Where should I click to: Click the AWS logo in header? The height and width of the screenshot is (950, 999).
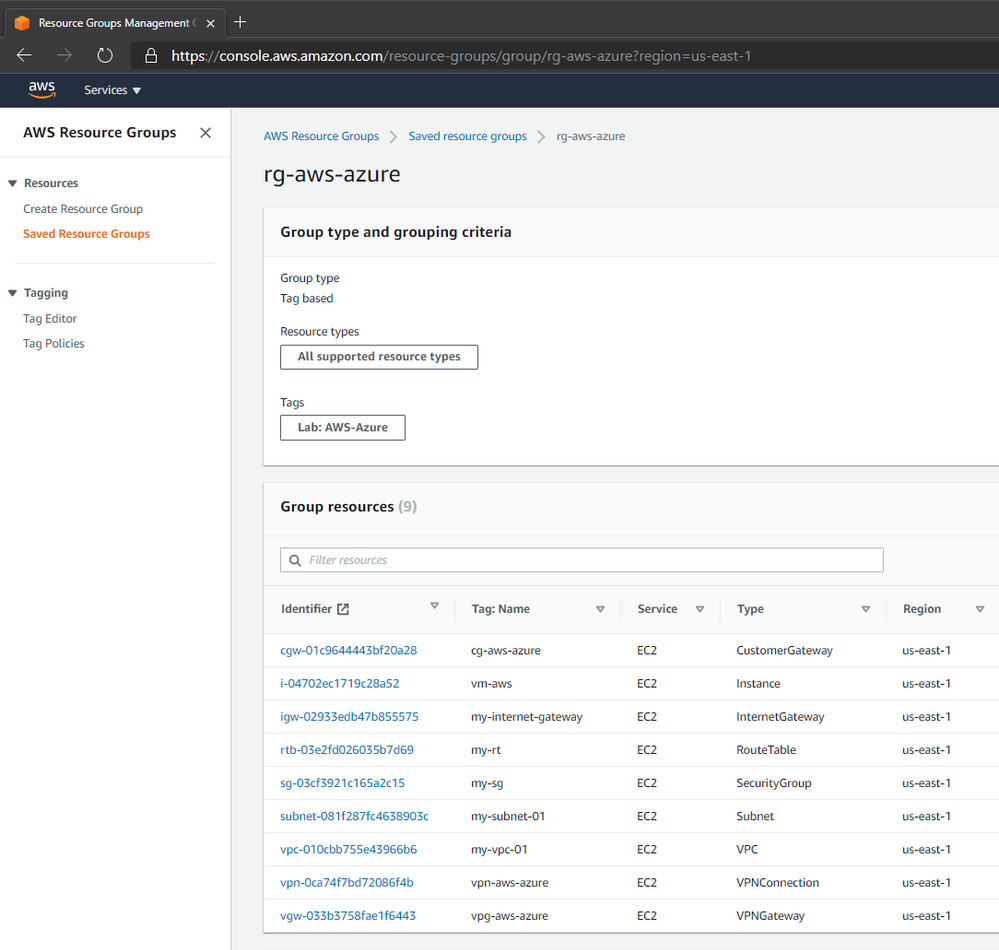42,90
